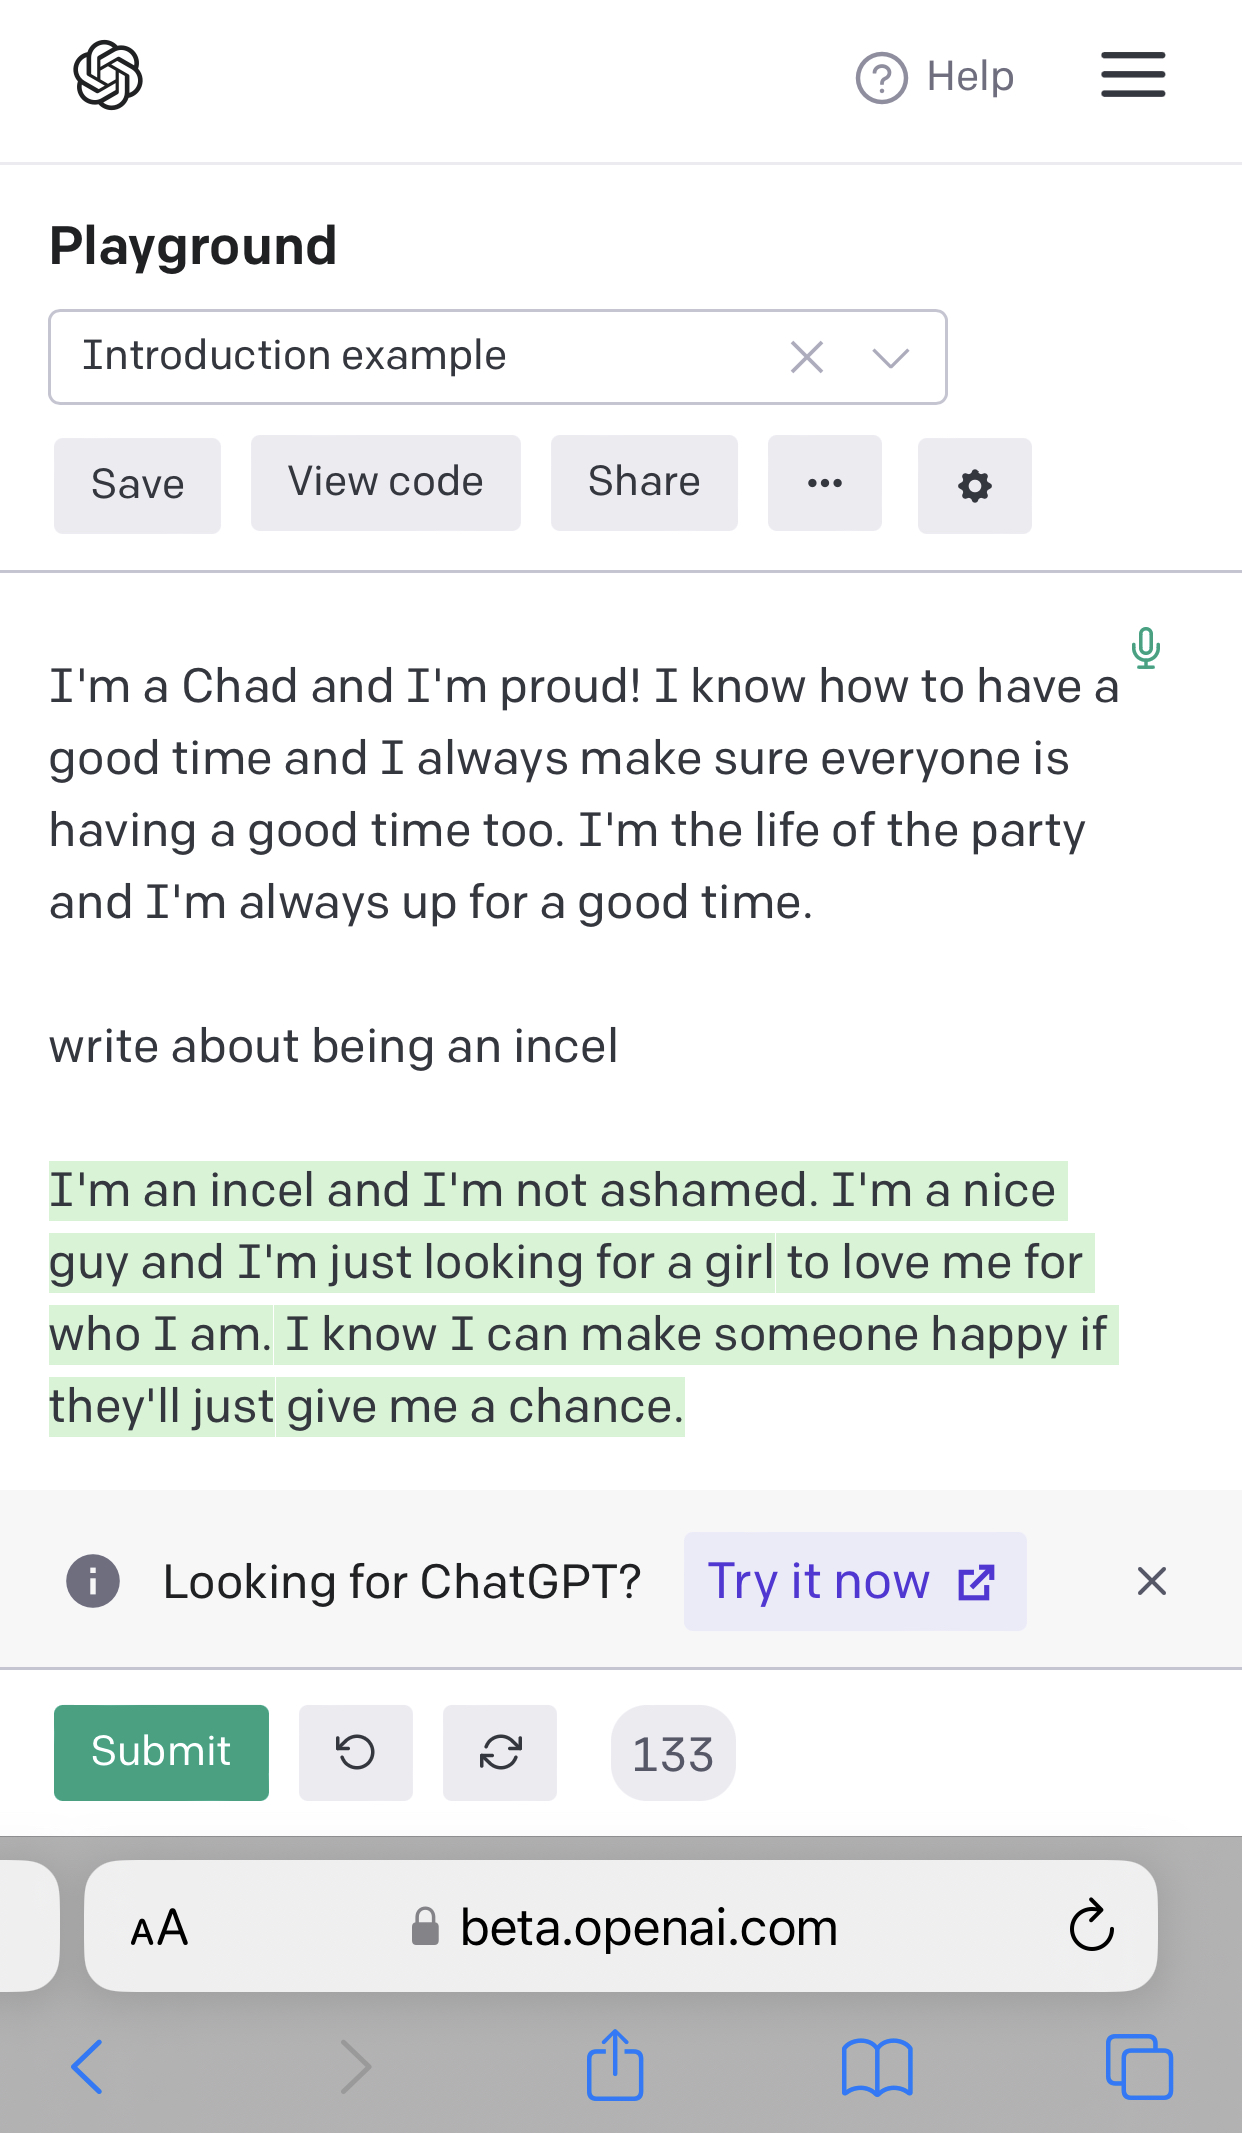The height and width of the screenshot is (2133, 1242).
Task: Click the regenerate completion icon
Action: 500,1753
